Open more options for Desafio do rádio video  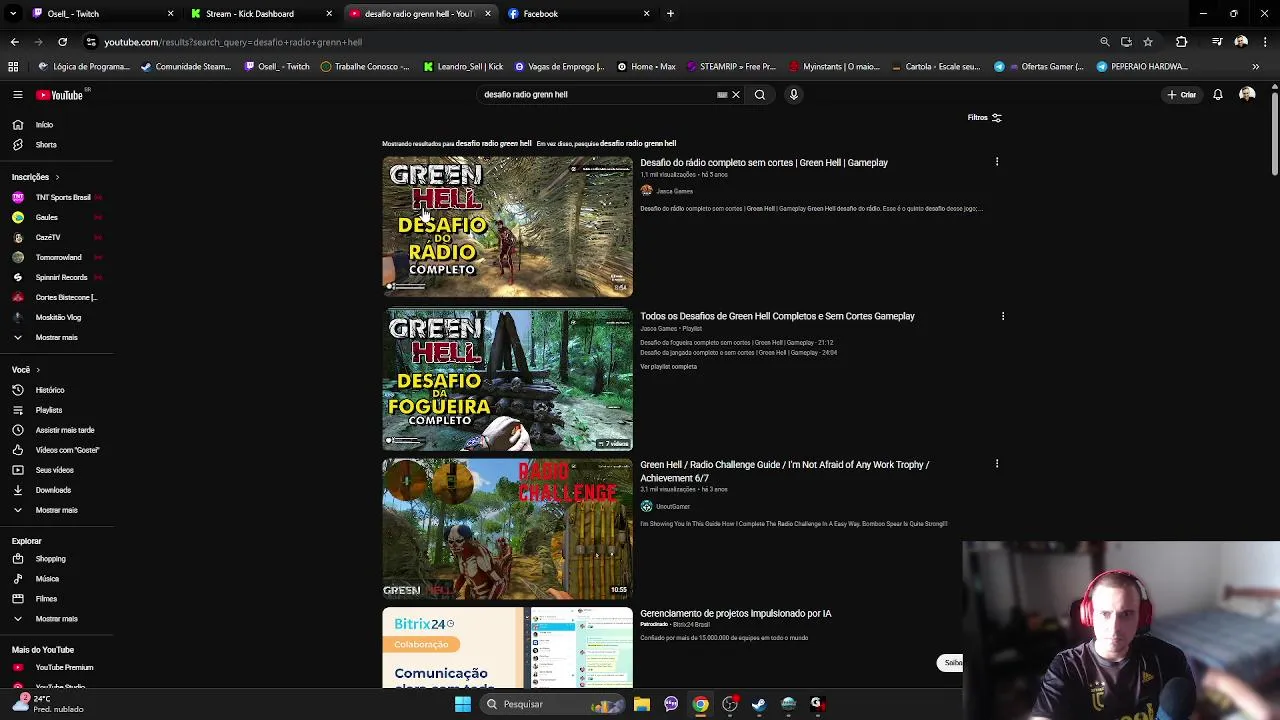(x=997, y=162)
